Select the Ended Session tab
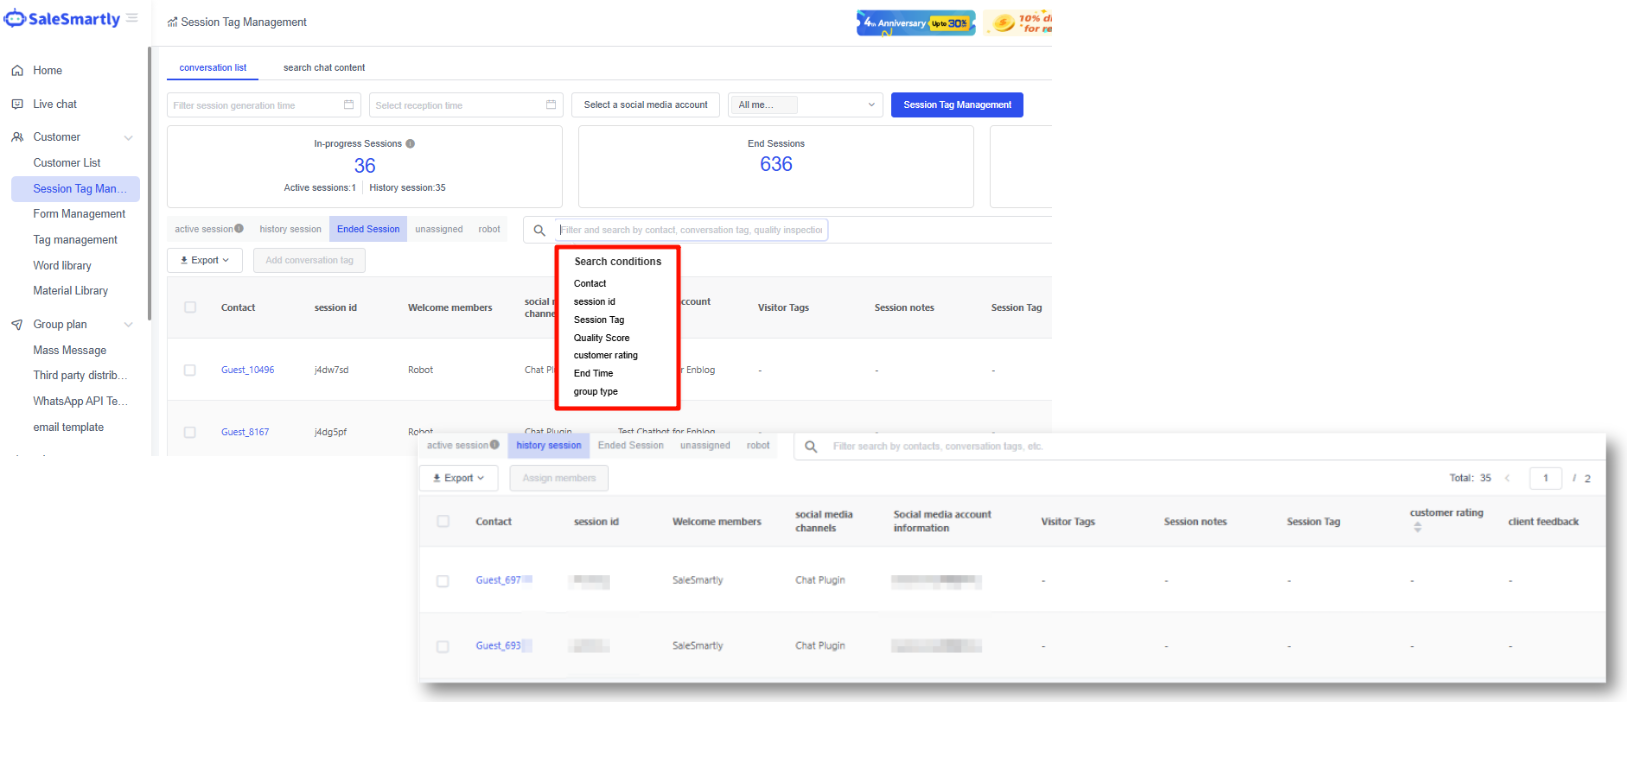The height and width of the screenshot is (761, 1627). click(x=368, y=229)
